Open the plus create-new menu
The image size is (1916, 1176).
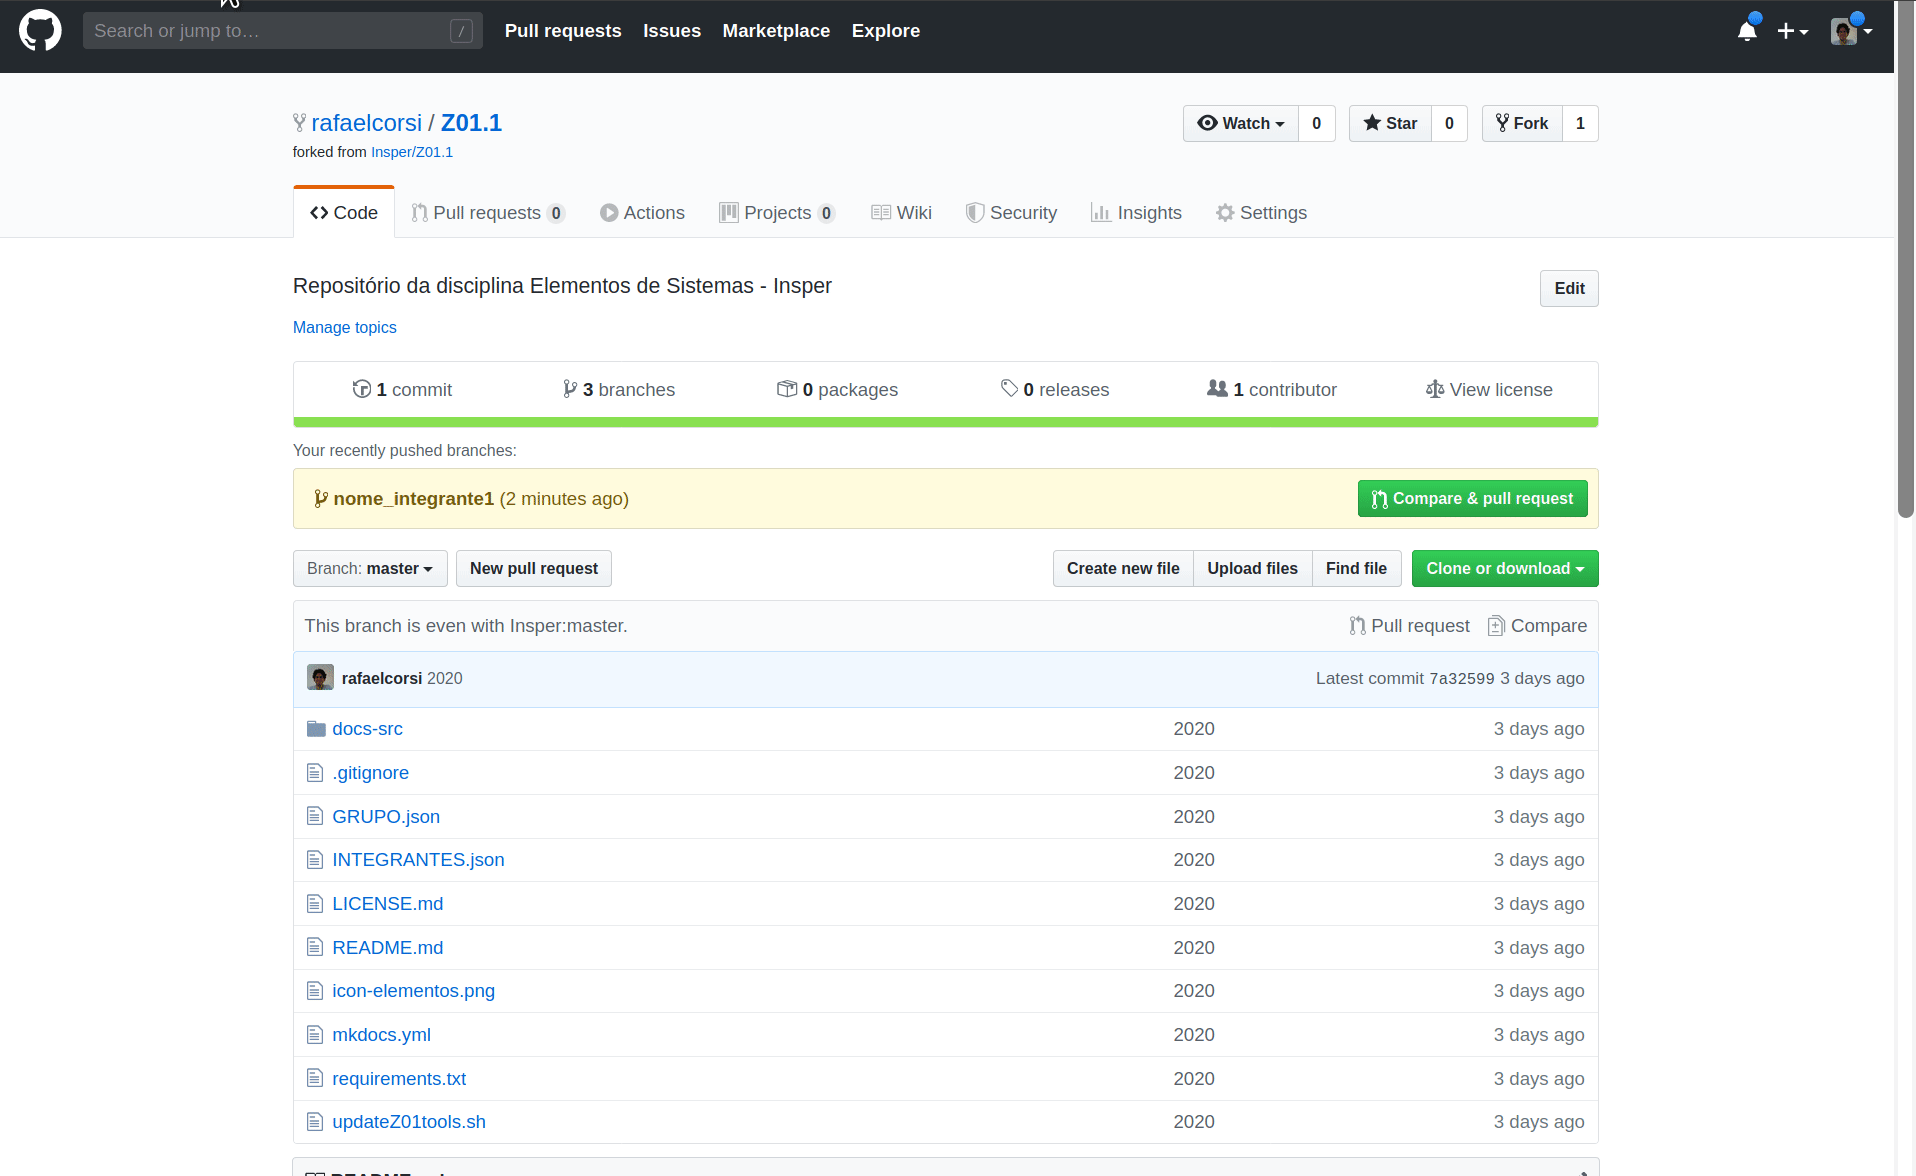(x=1792, y=31)
